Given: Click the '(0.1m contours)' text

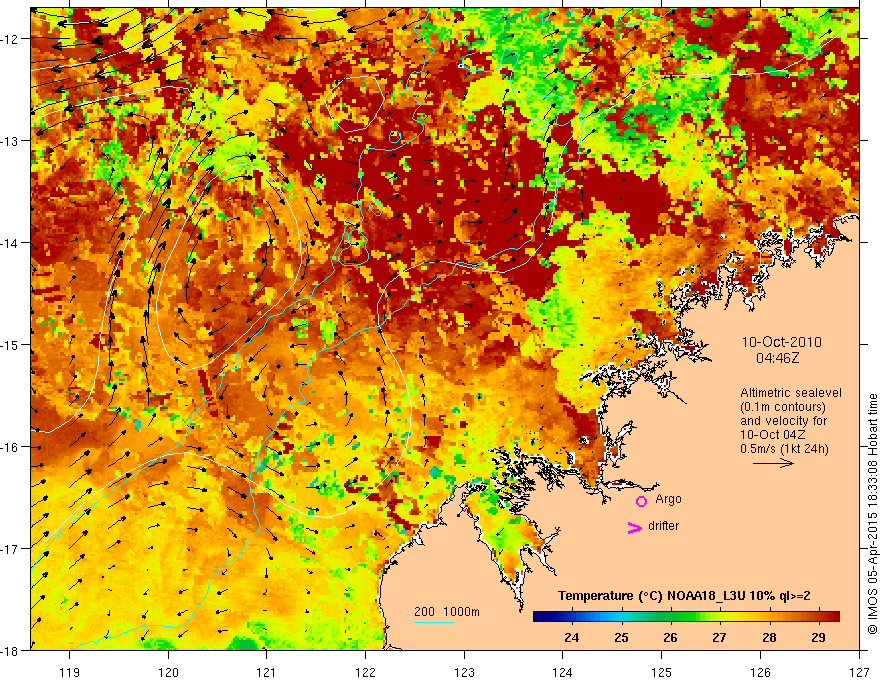Looking at the screenshot, I should coord(782,407).
